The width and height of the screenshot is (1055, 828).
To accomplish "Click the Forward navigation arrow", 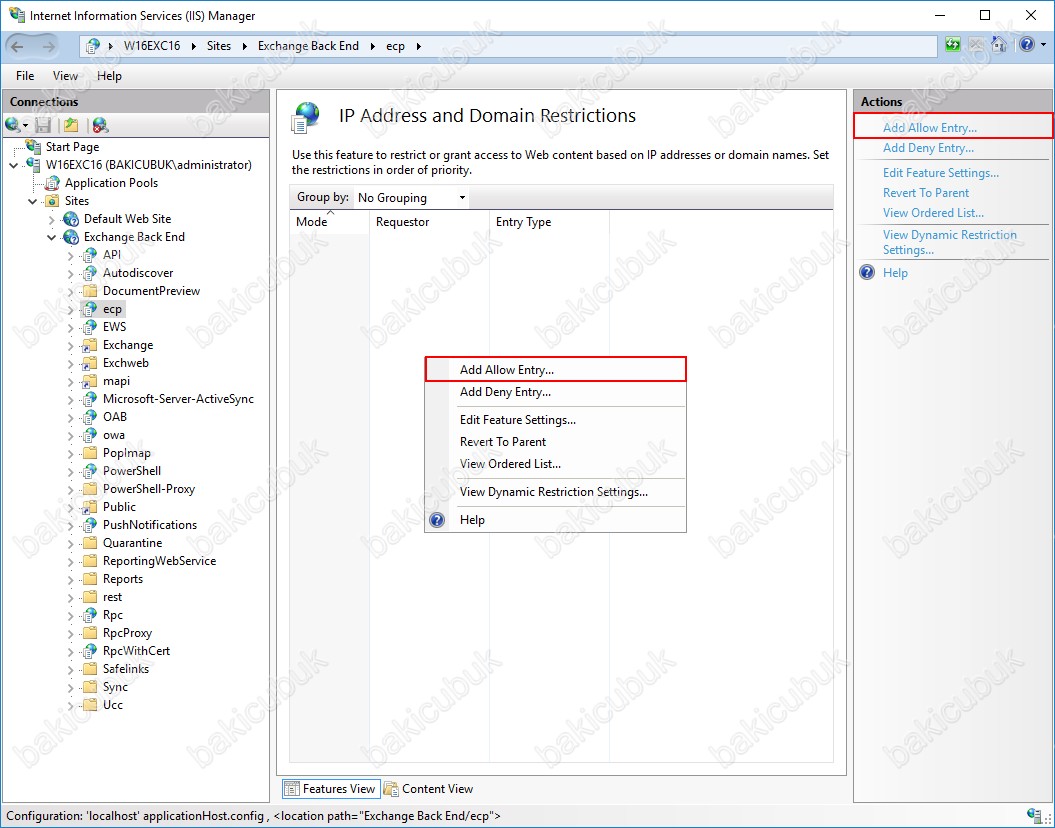I will 49,46.
